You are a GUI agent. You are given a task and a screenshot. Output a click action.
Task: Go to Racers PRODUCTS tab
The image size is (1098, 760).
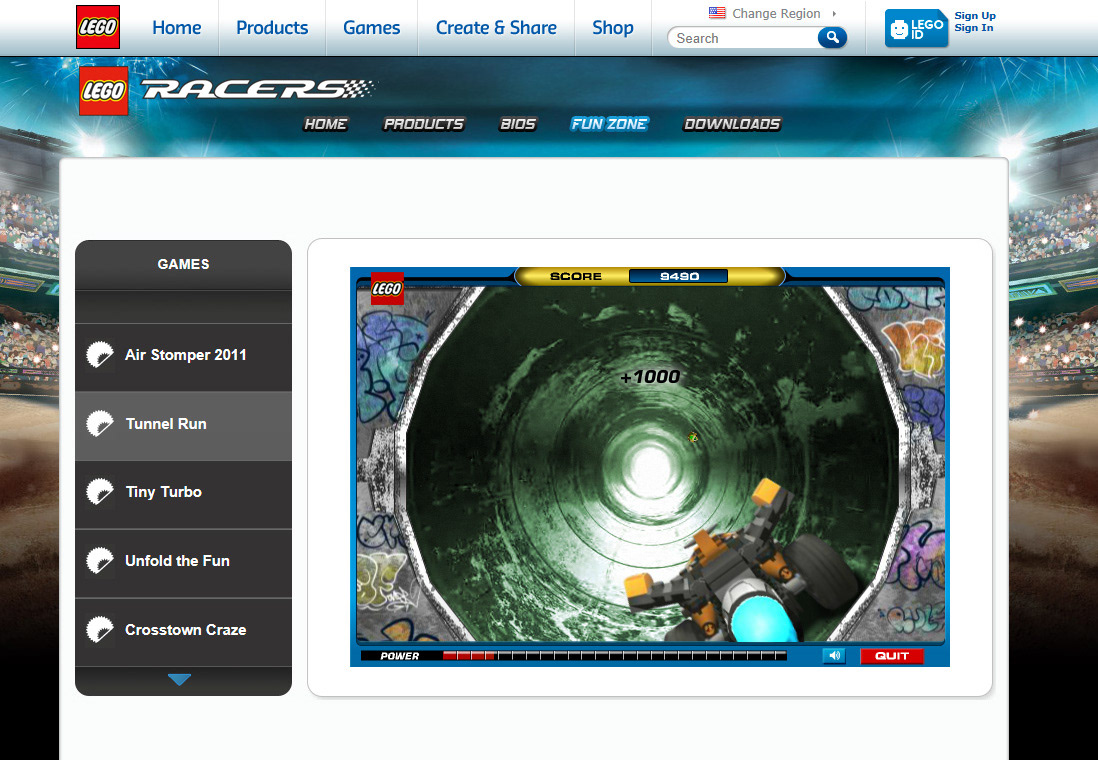pyautogui.click(x=424, y=124)
